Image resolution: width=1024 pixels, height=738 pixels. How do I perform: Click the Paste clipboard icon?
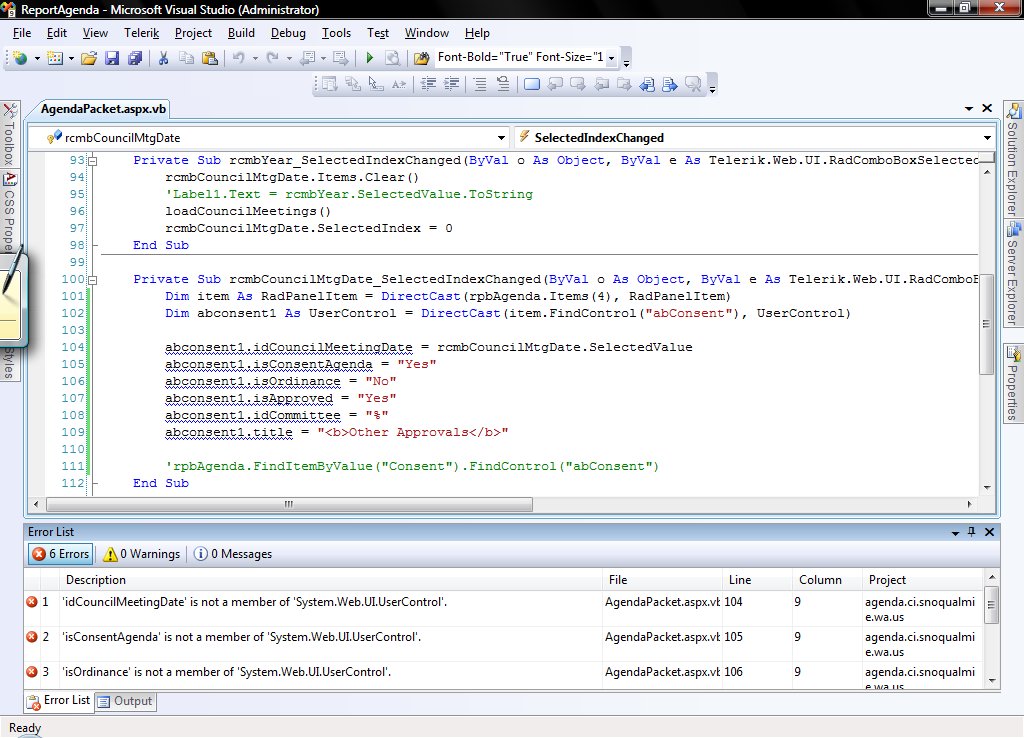pos(209,58)
